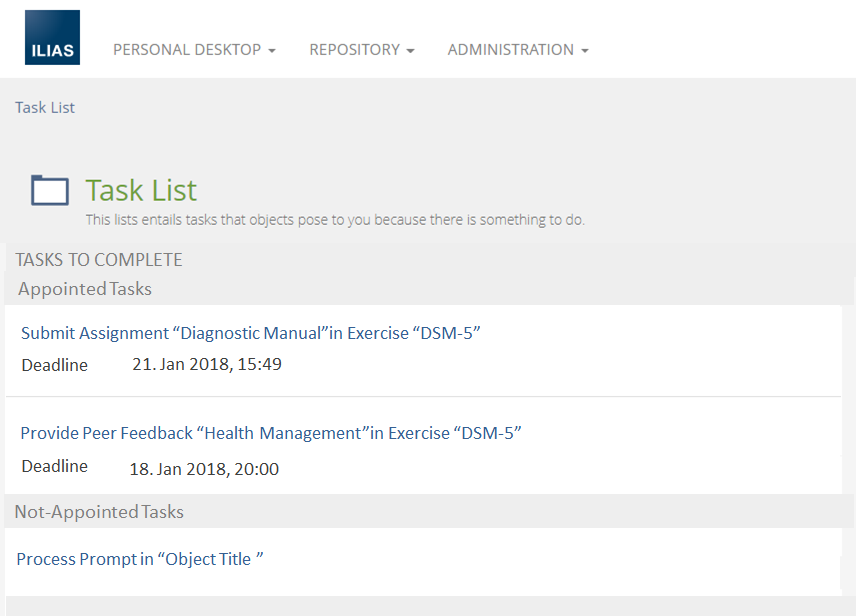Click the caret arrow next to Personal Desktop
This screenshot has height=616, width=856.
pos(272,51)
